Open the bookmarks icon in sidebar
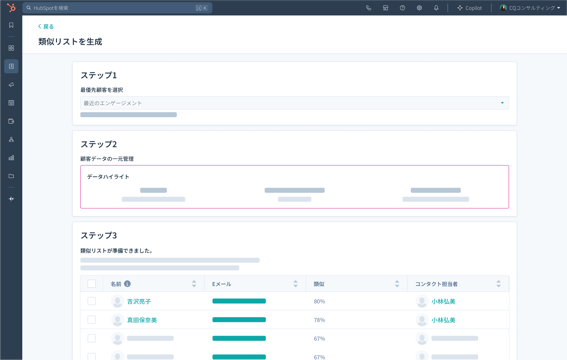 click(11, 25)
